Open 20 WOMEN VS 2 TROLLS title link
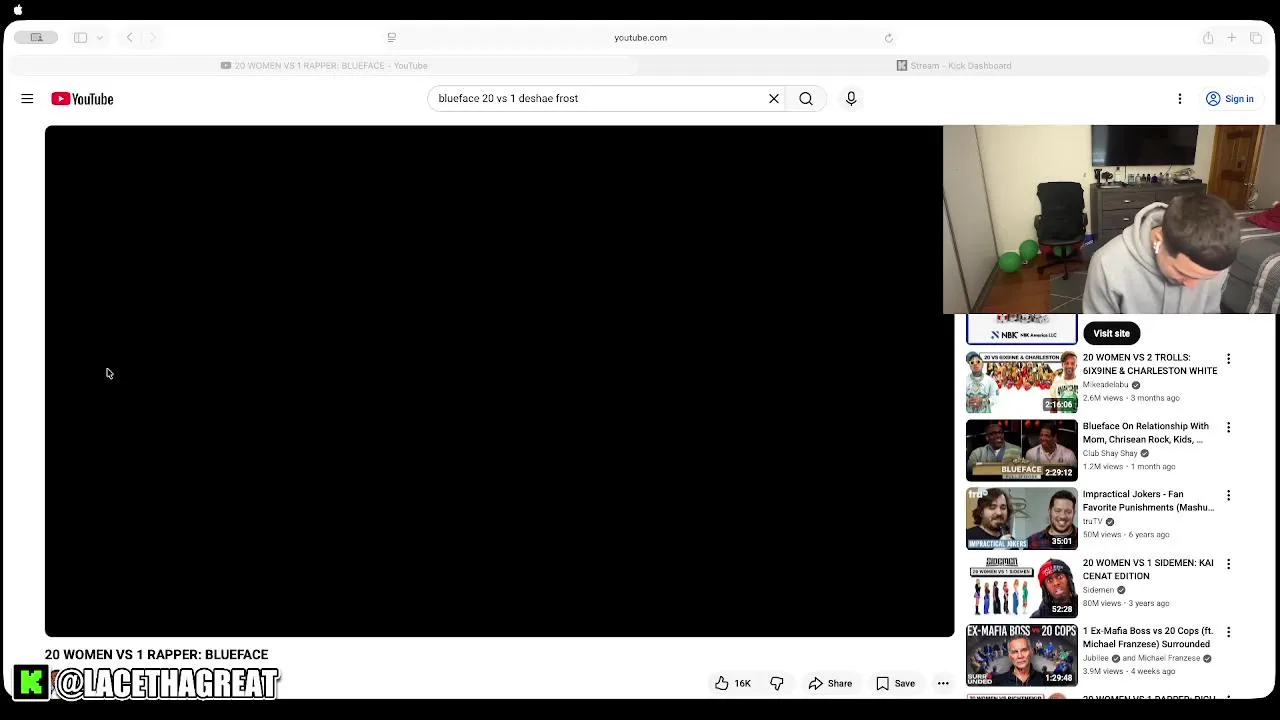The width and height of the screenshot is (1280, 720). click(x=1150, y=364)
